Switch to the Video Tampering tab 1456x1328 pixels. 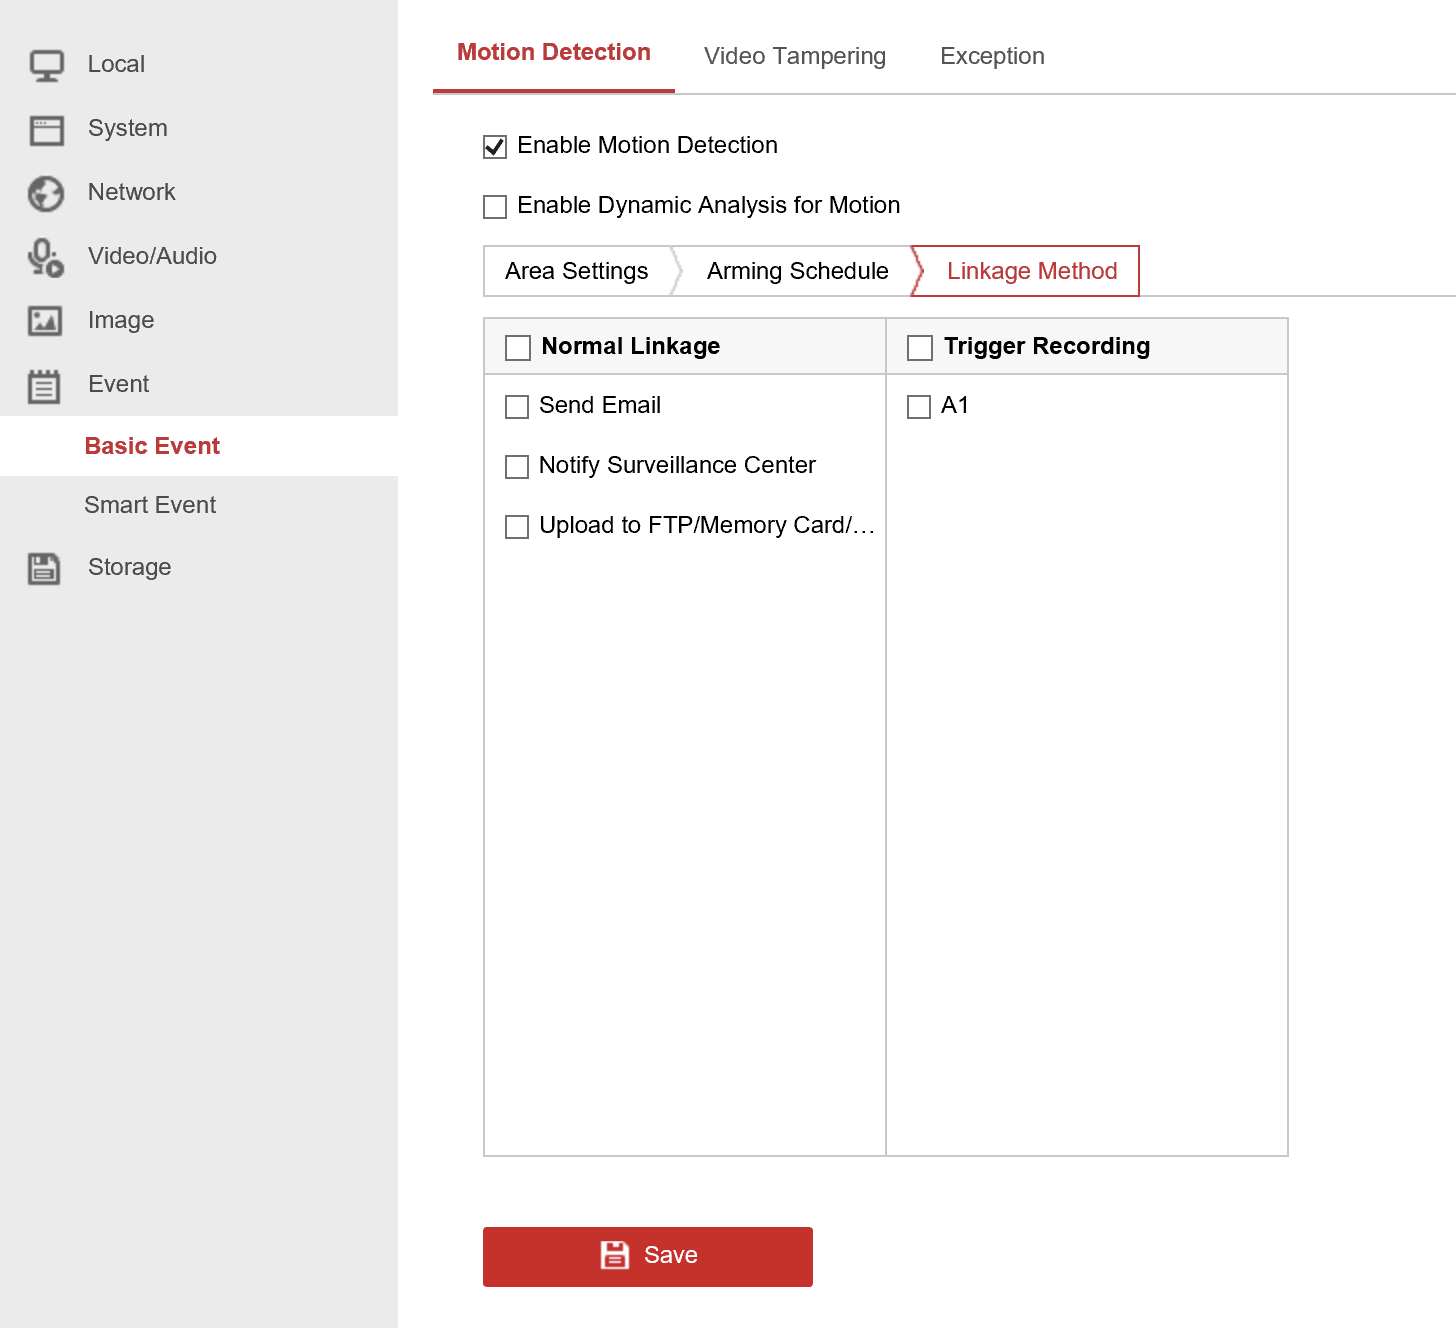click(795, 56)
